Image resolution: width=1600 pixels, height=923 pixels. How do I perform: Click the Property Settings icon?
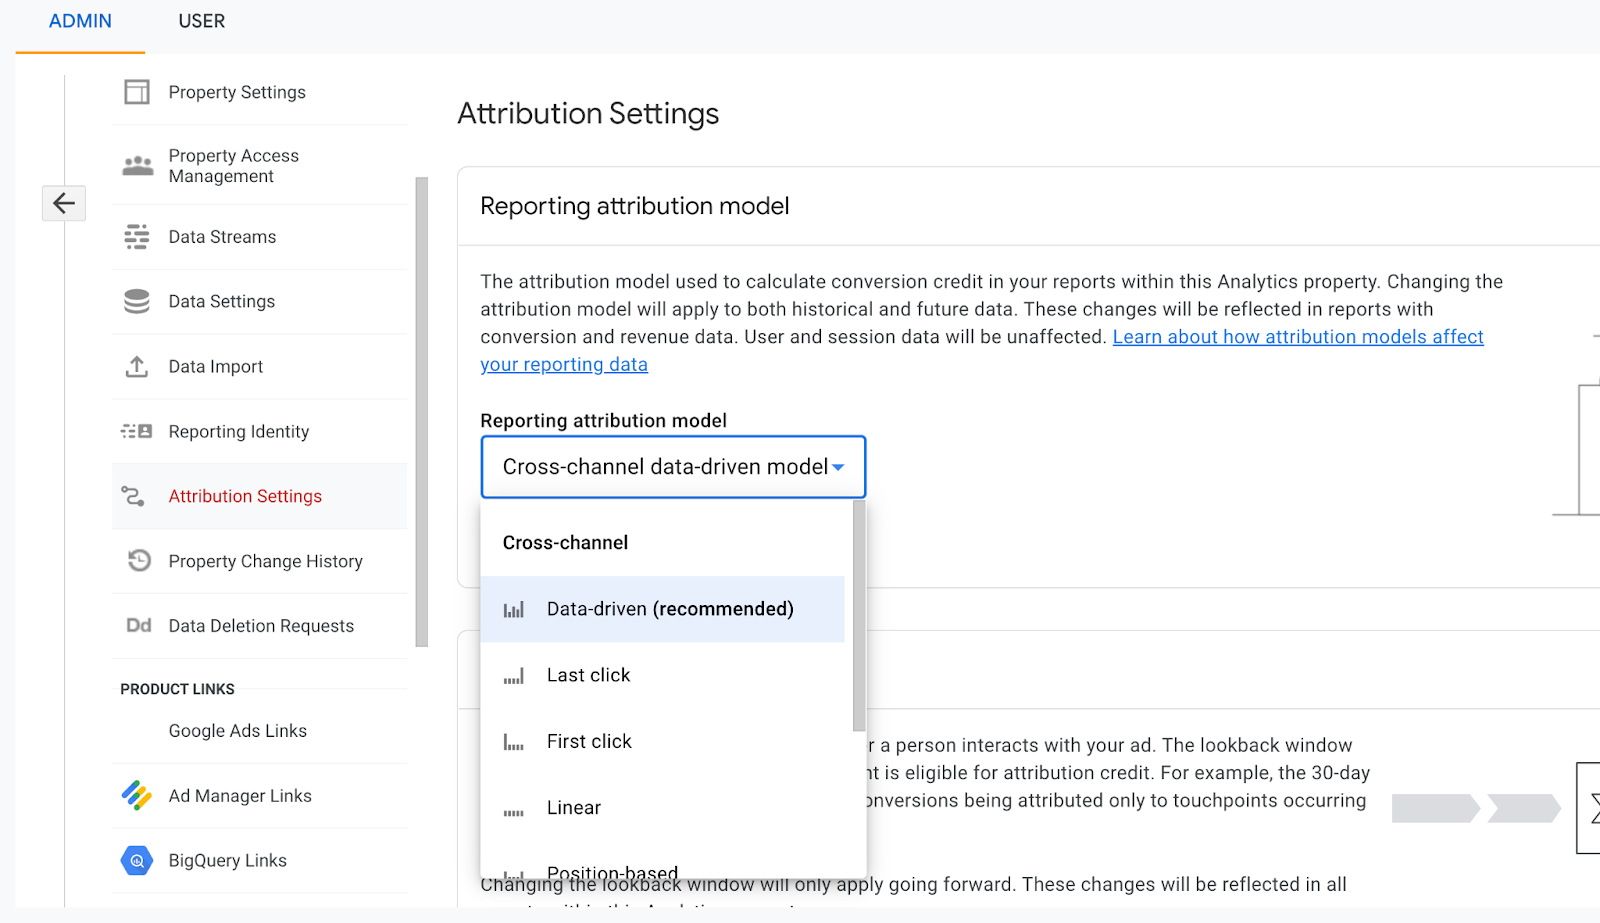[137, 91]
